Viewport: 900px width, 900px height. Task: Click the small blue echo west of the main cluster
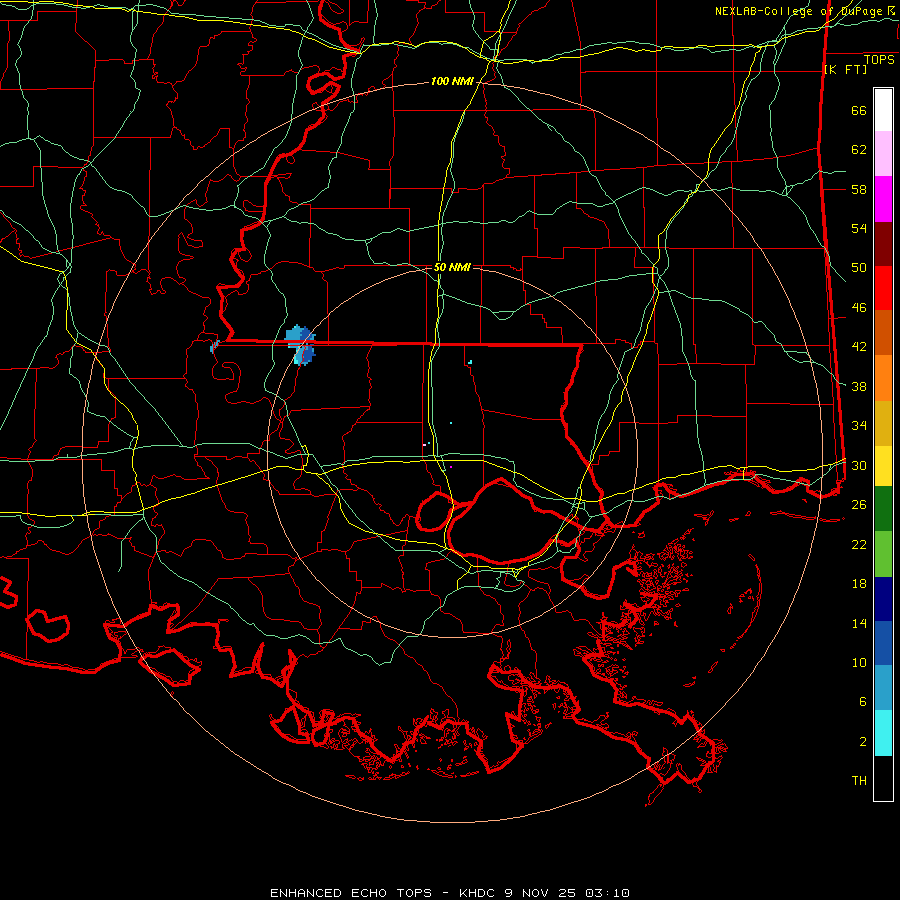click(215, 347)
